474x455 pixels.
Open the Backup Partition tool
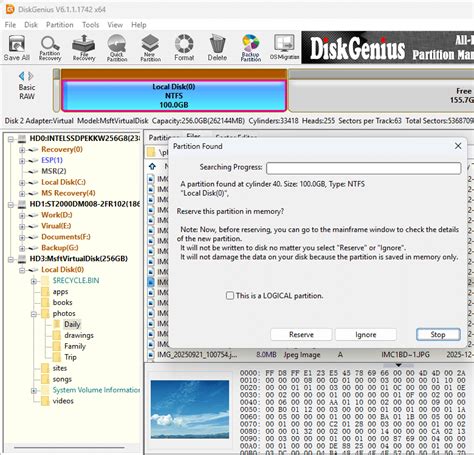click(251, 48)
